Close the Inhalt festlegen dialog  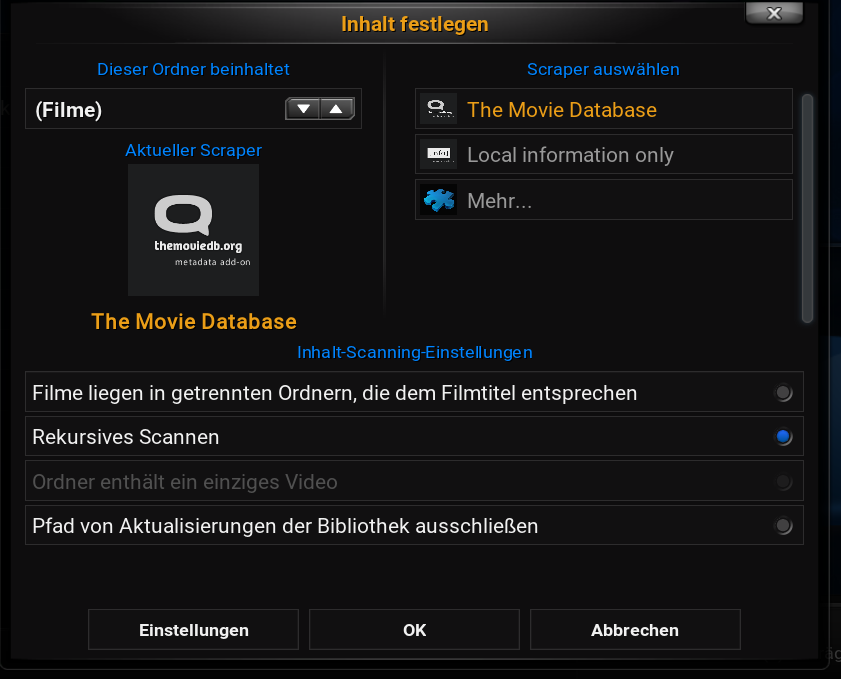click(x=774, y=13)
